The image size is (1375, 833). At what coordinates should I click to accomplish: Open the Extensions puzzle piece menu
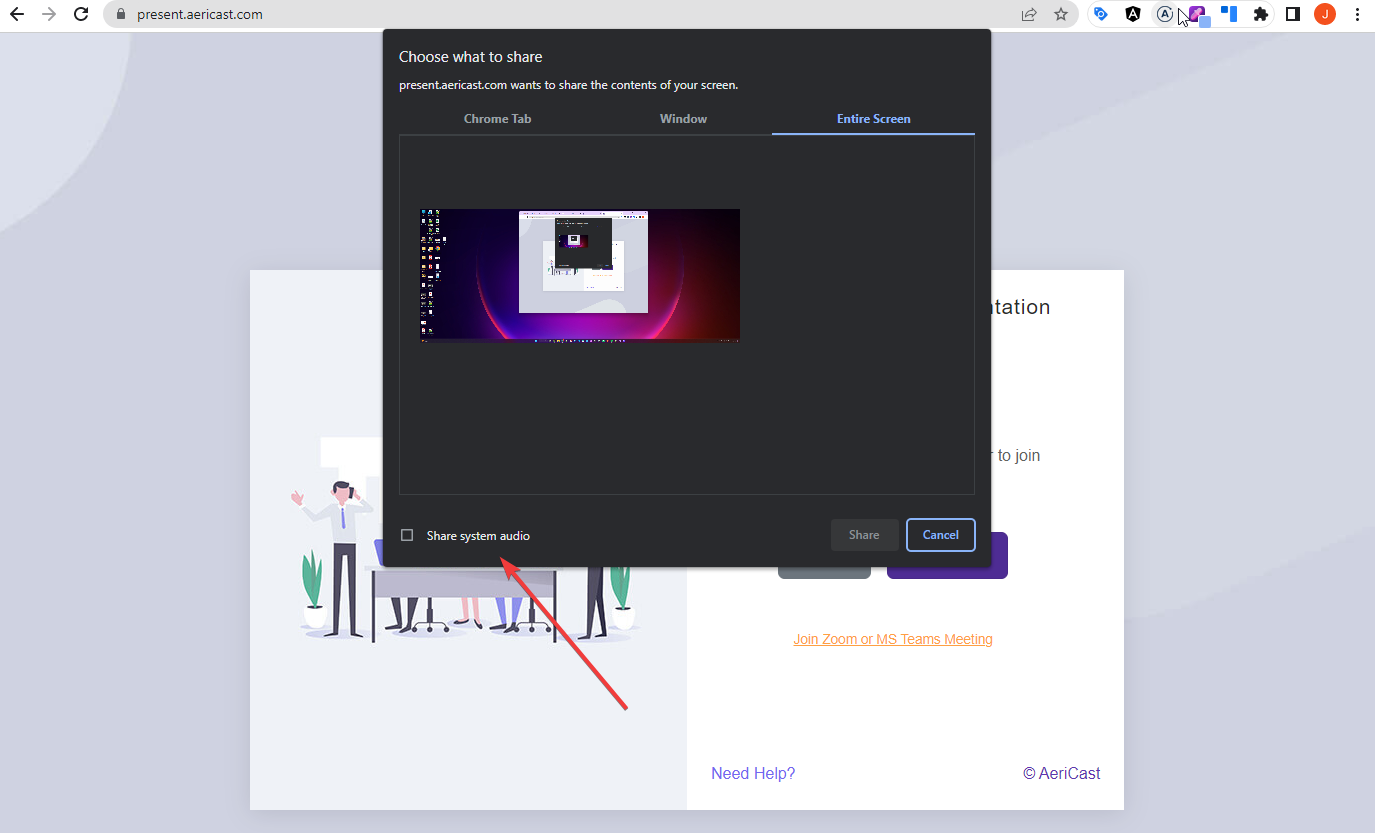1261,14
